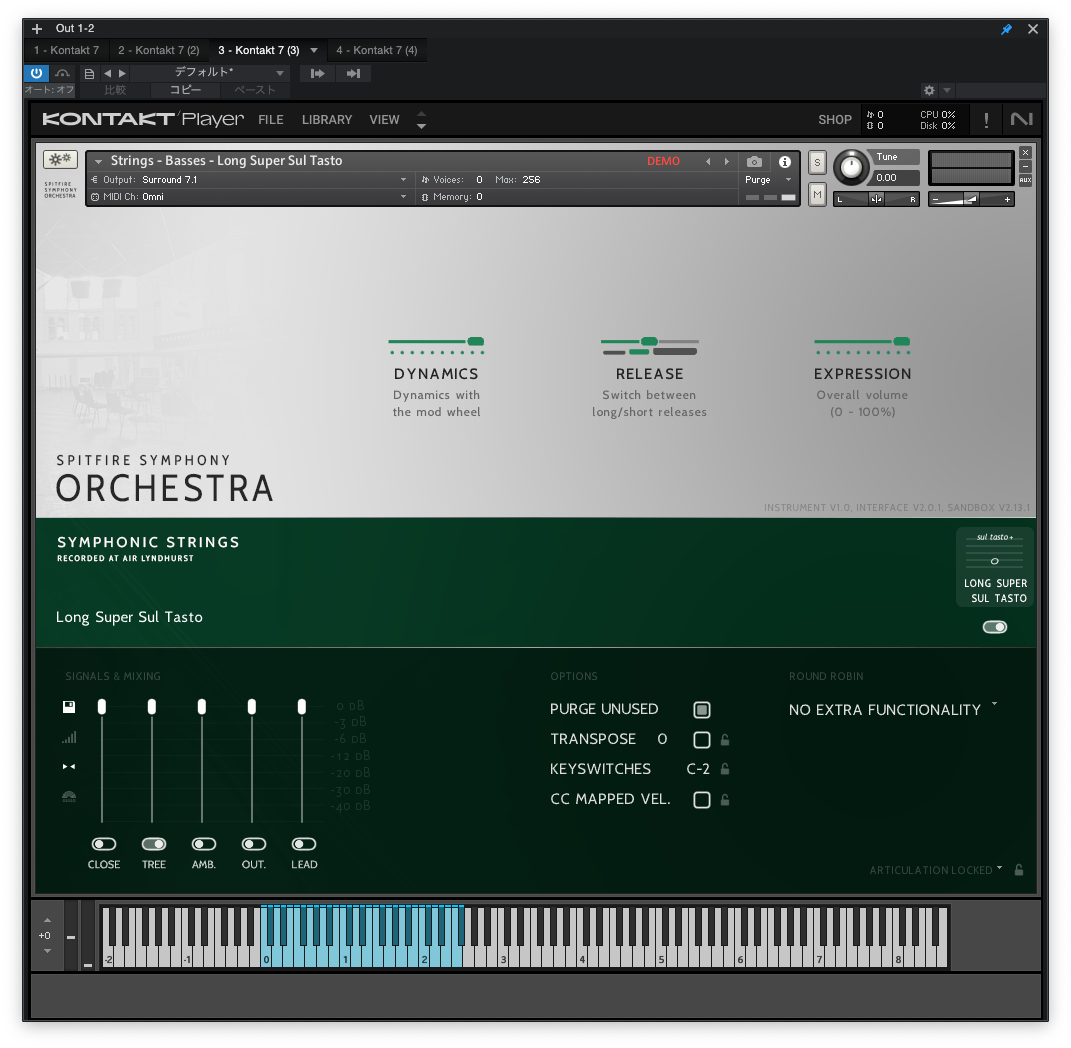Go to next instrument preset arrow
Screen dimensions: 1071x1048
tap(727, 161)
